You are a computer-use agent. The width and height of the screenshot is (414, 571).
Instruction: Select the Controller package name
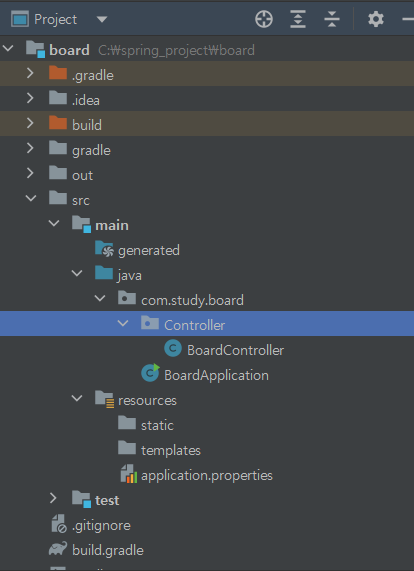point(194,325)
